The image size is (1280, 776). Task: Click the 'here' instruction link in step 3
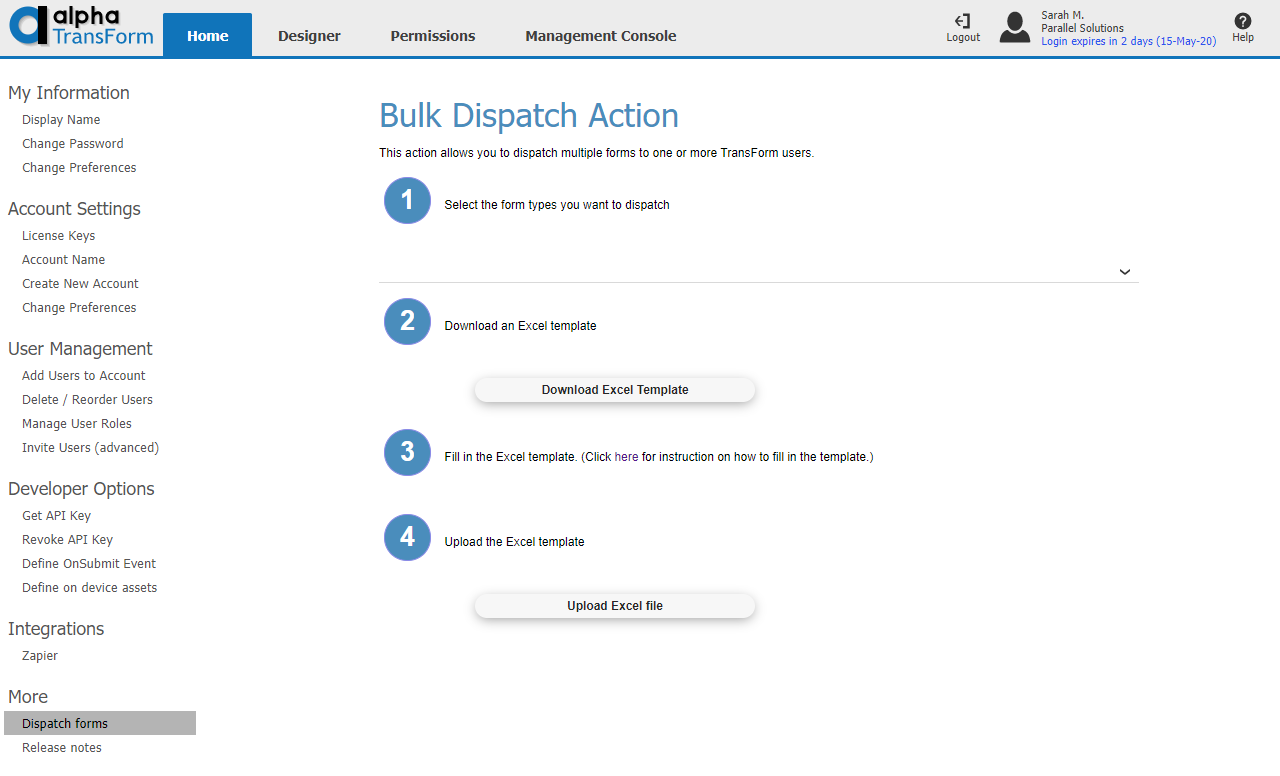tap(625, 456)
